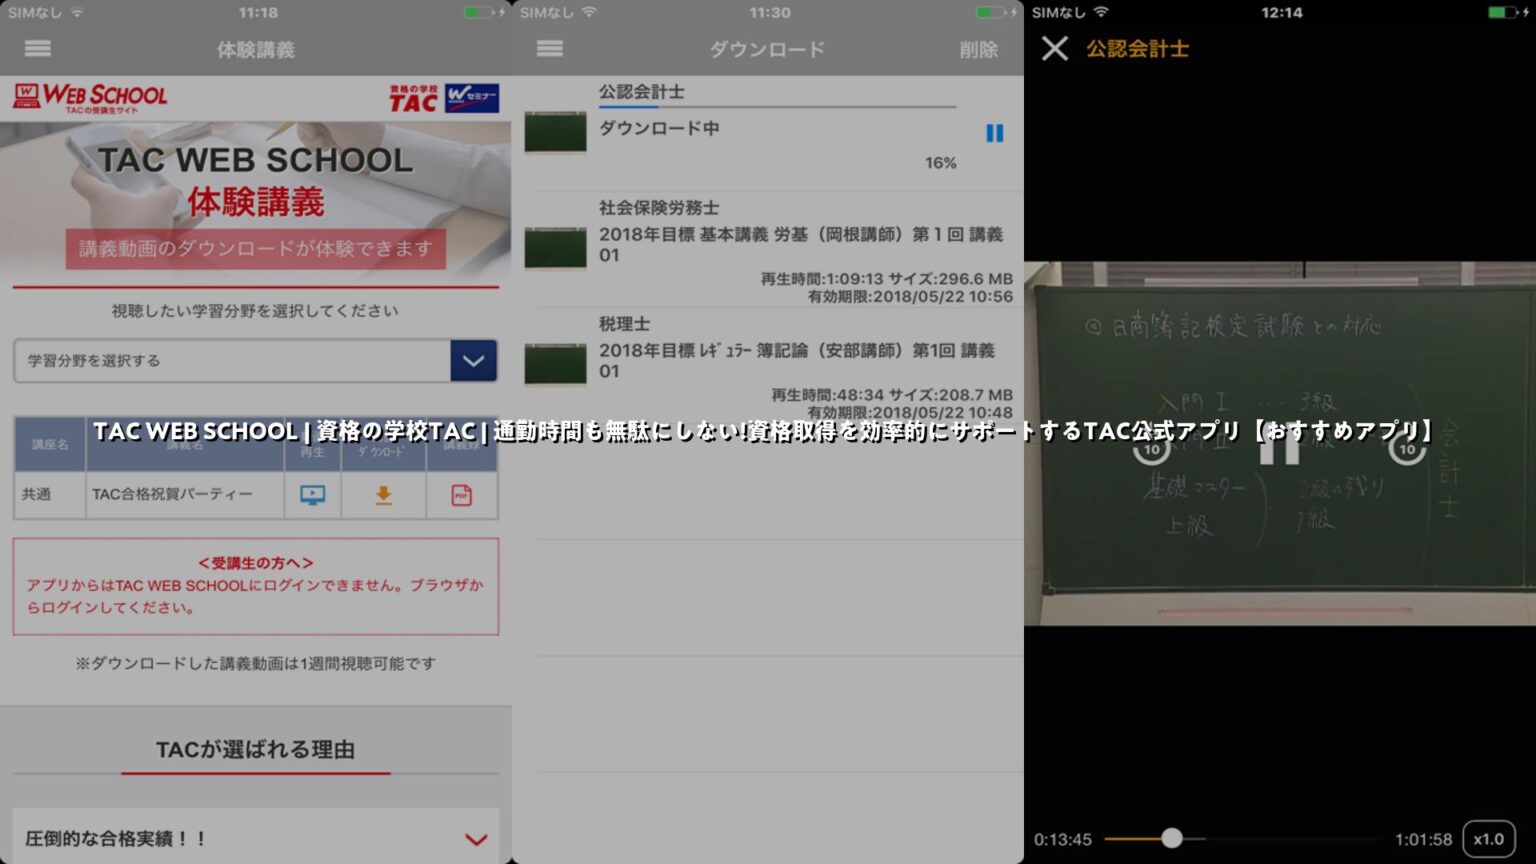
Task: Click the dropdown chevron to choose a field
Action: (474, 361)
